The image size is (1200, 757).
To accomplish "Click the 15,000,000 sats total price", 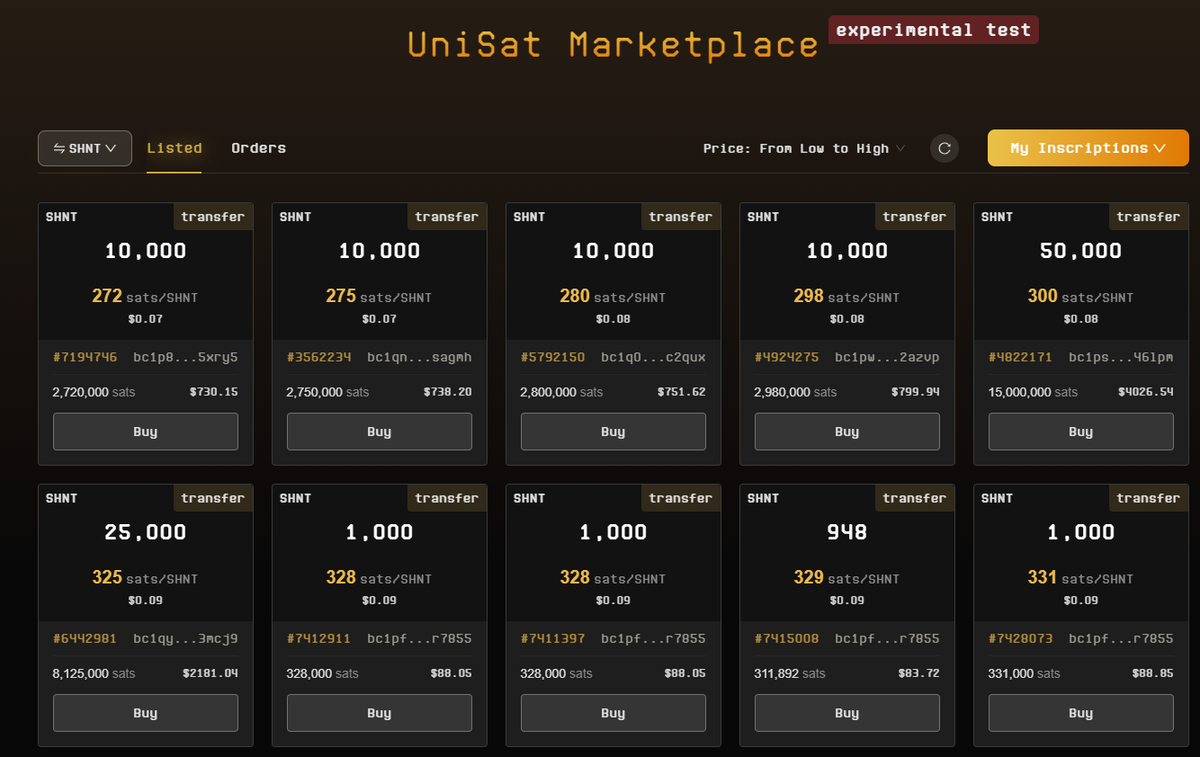I will click(1033, 392).
